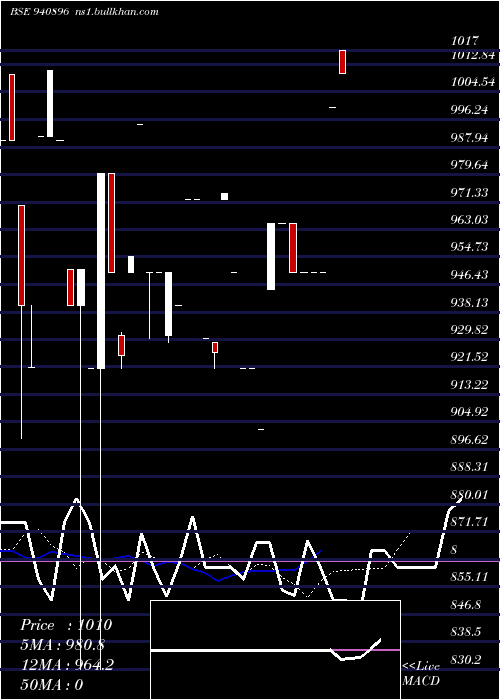Click the 971.33 price label

(469, 192)
